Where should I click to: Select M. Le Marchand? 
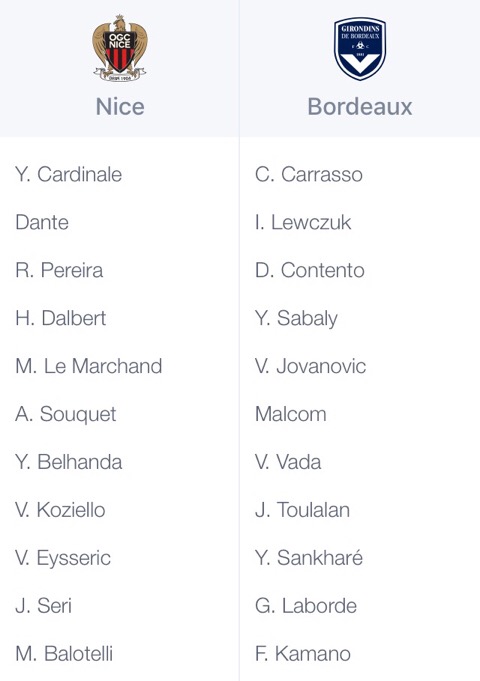point(89,366)
